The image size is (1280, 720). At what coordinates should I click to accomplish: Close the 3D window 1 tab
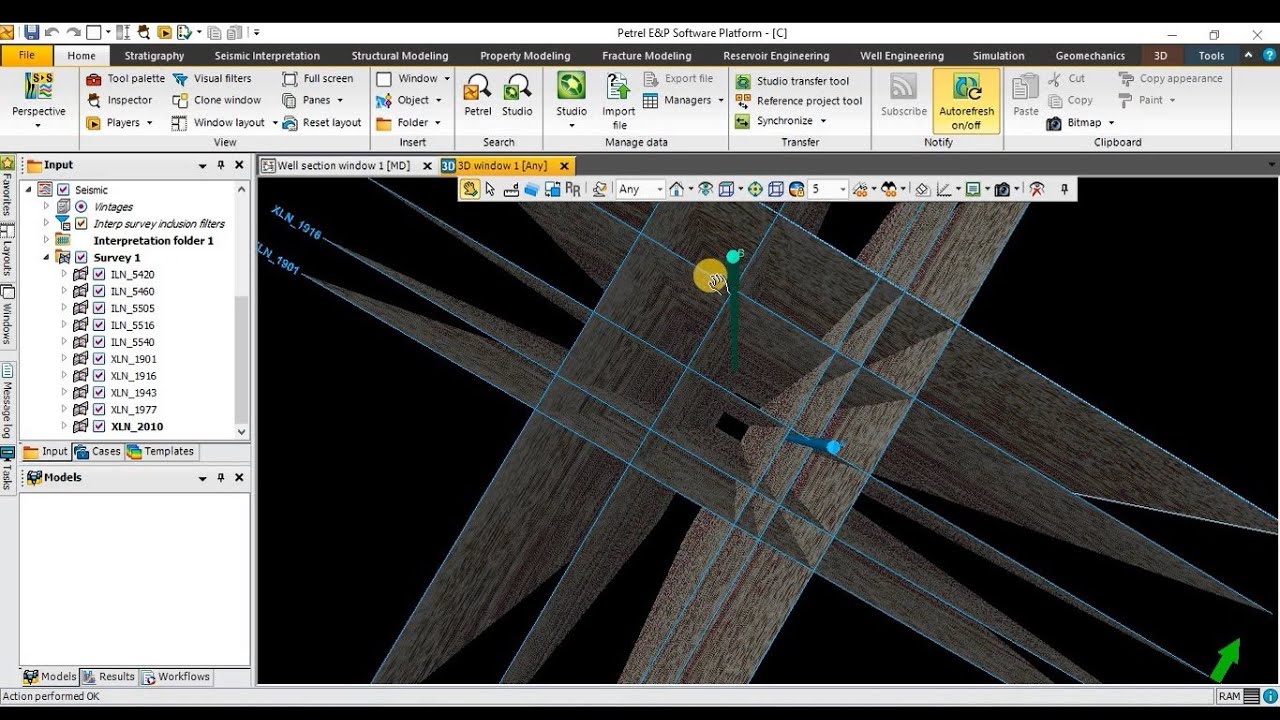564,166
